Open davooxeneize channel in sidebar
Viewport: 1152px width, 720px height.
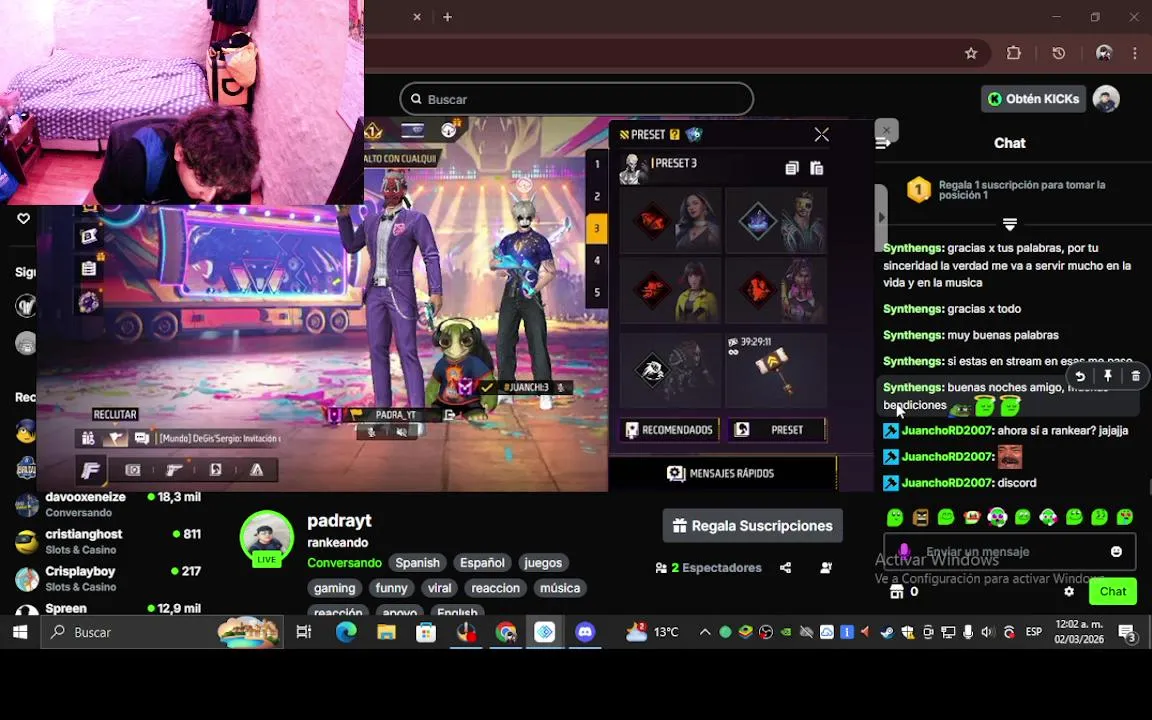point(109,504)
